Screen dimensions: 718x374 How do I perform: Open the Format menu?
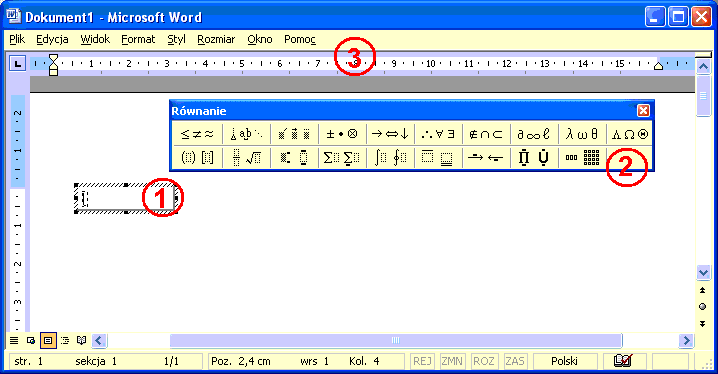tap(138, 39)
